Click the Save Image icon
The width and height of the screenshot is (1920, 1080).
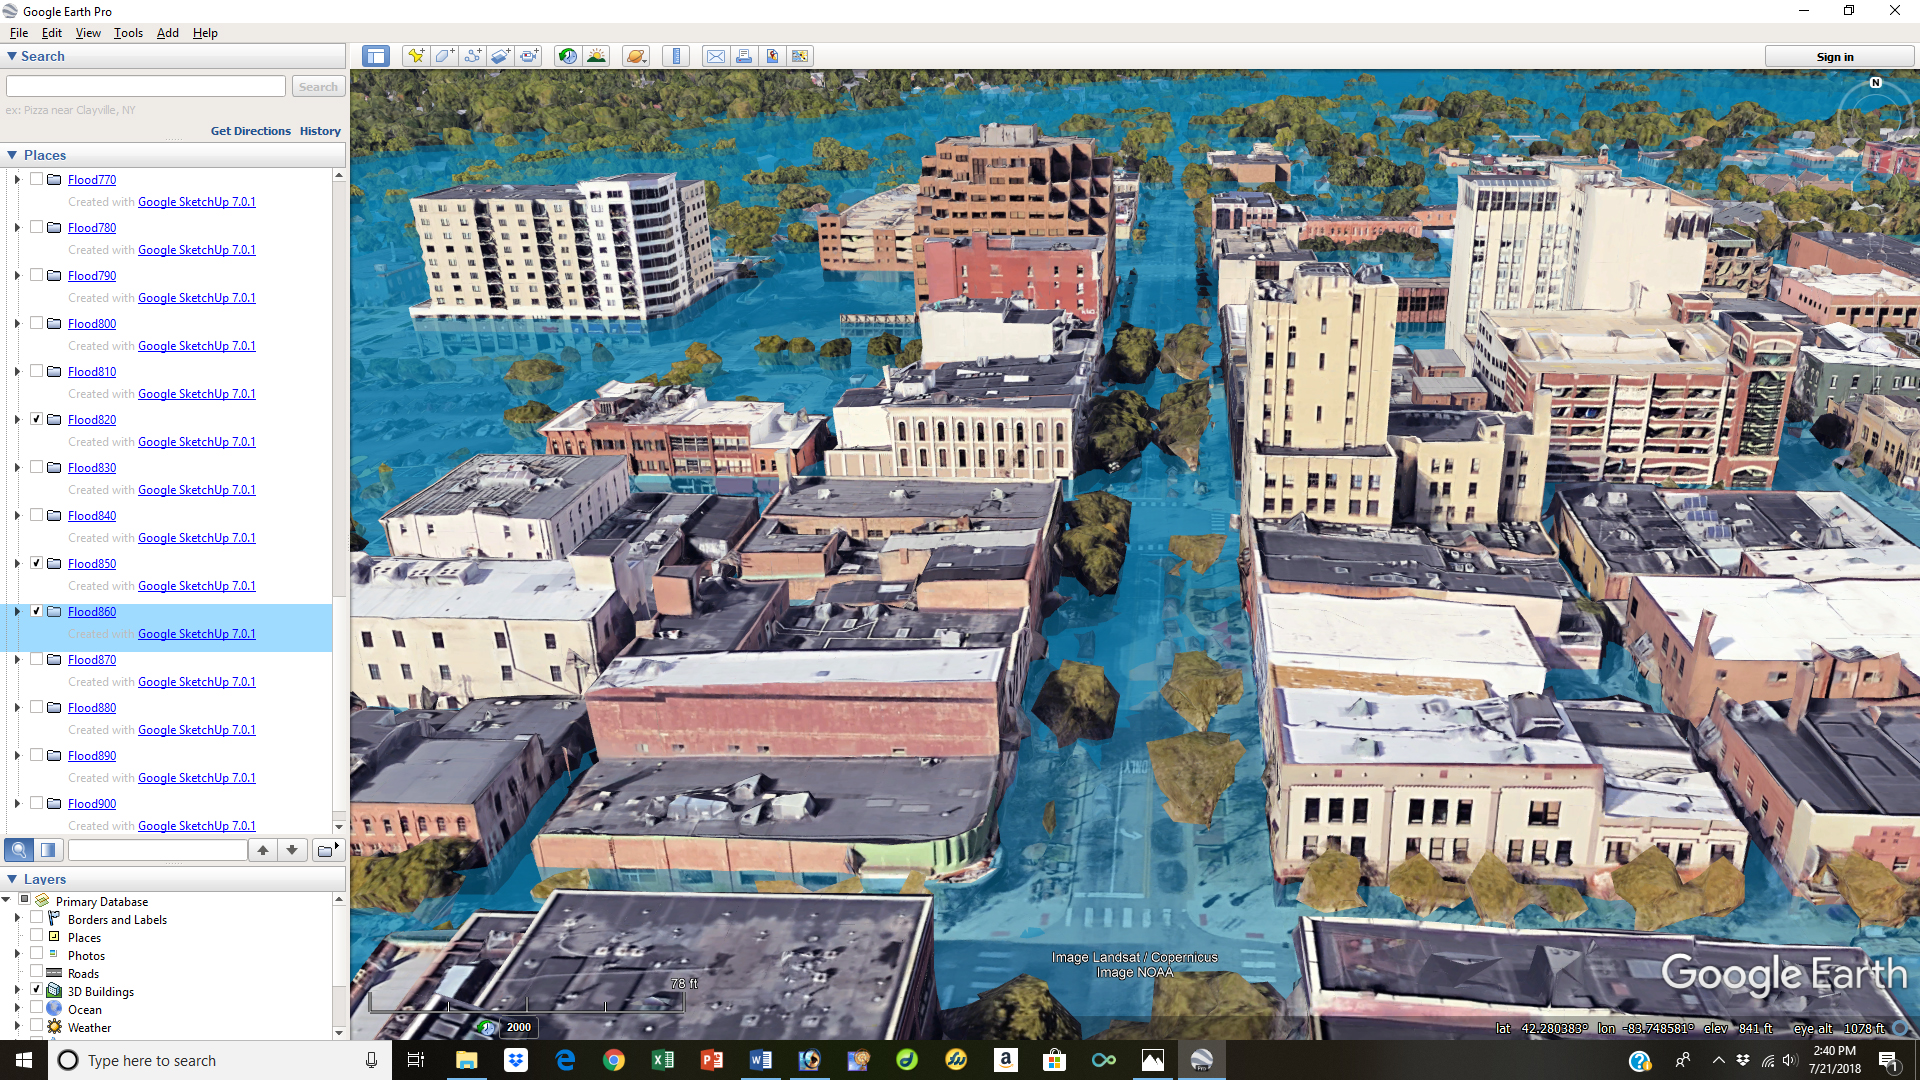click(772, 57)
